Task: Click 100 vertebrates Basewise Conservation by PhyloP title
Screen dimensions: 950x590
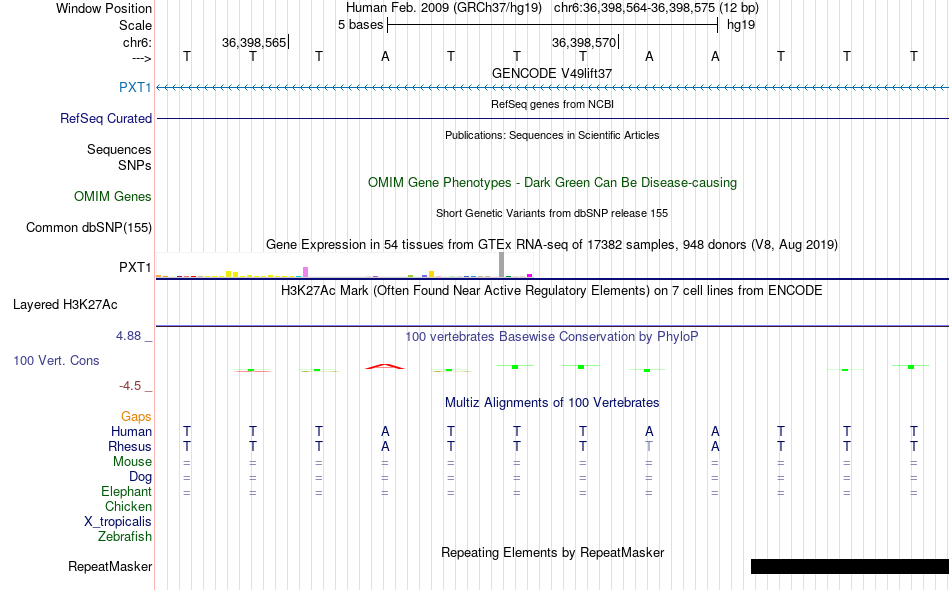Action: point(552,336)
